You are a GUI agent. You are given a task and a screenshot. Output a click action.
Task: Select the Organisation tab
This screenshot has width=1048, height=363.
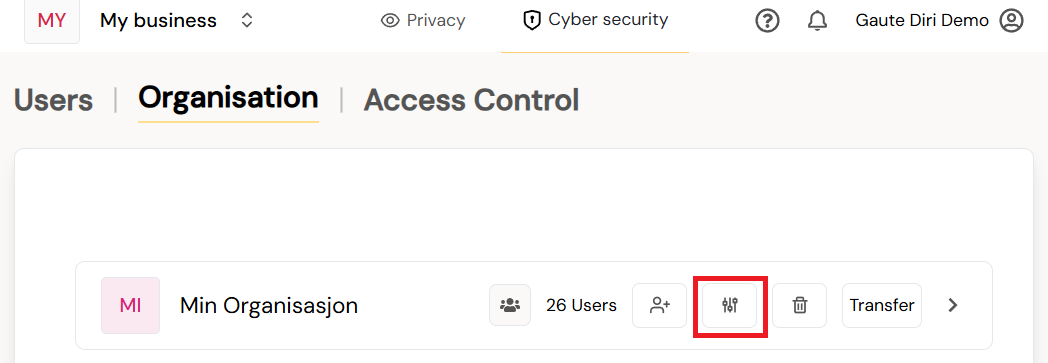click(x=228, y=98)
